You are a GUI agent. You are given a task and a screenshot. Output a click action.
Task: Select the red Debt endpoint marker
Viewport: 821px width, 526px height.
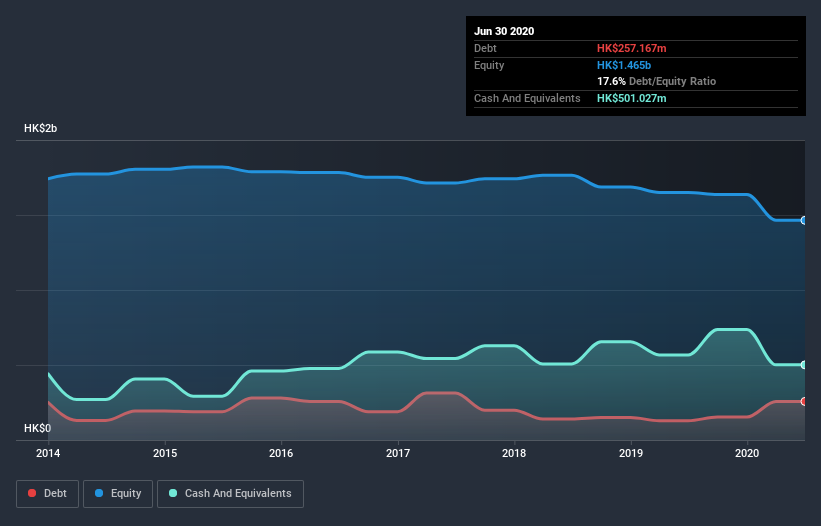click(x=804, y=401)
